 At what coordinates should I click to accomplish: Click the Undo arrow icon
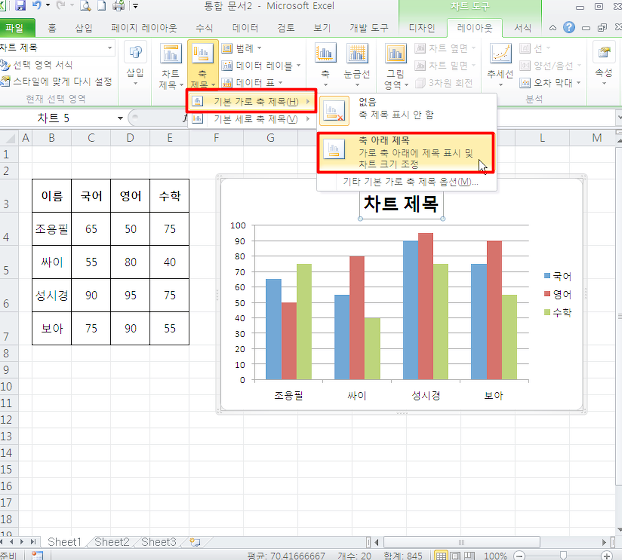click(37, 6)
